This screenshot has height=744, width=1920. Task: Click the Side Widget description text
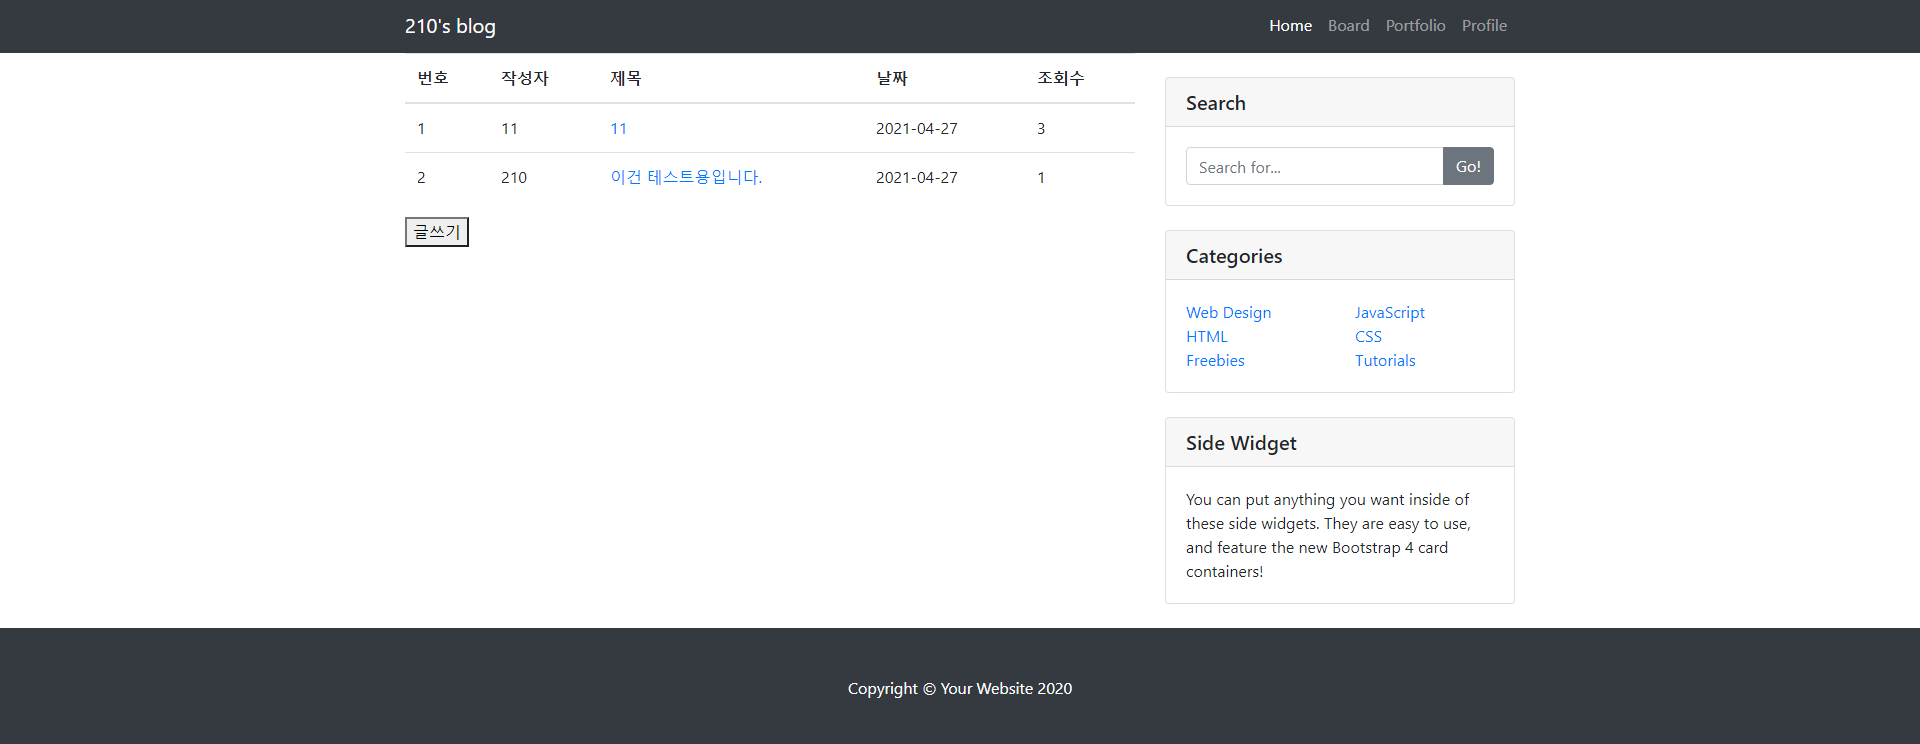click(x=1328, y=535)
